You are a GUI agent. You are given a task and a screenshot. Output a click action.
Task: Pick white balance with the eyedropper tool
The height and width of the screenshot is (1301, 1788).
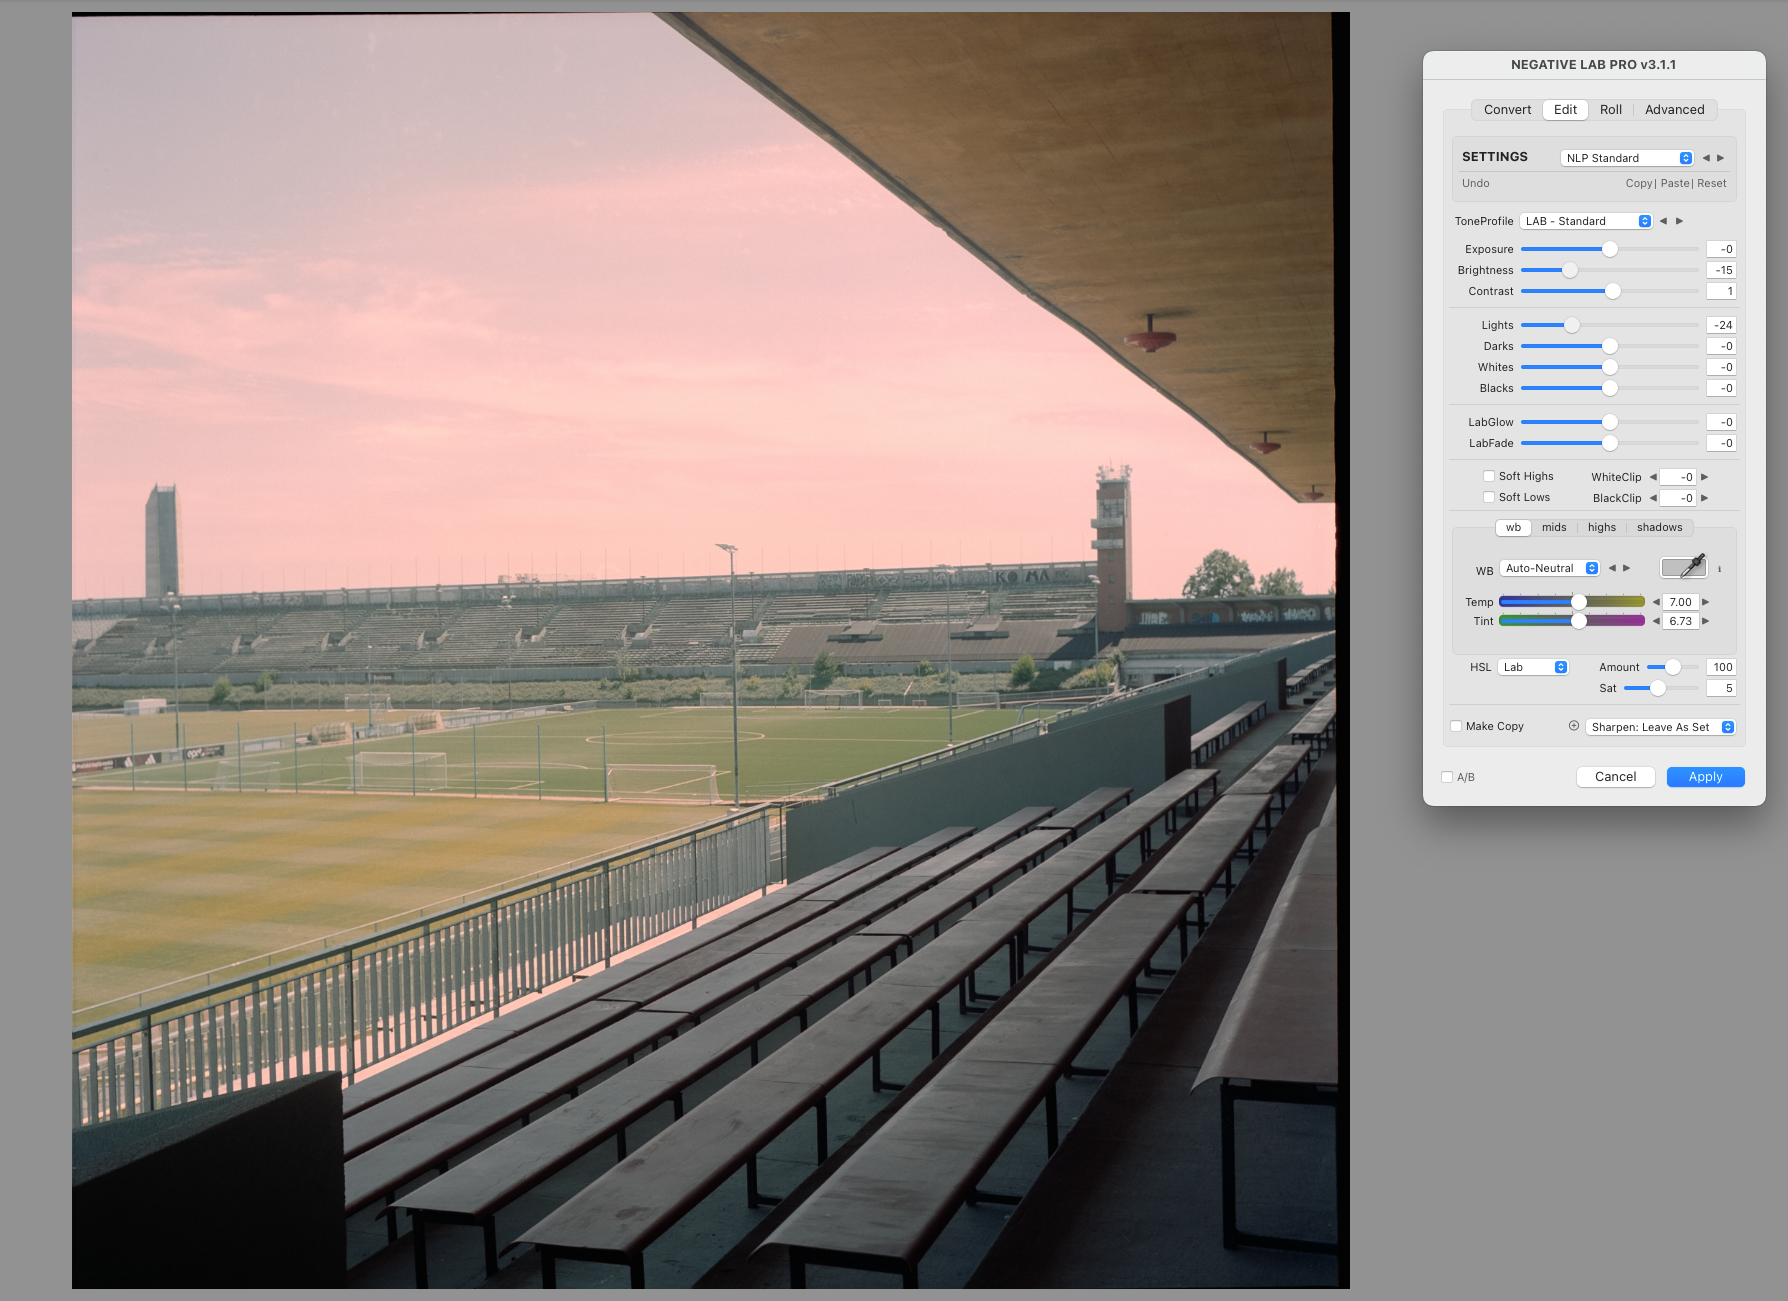[x=1684, y=567]
